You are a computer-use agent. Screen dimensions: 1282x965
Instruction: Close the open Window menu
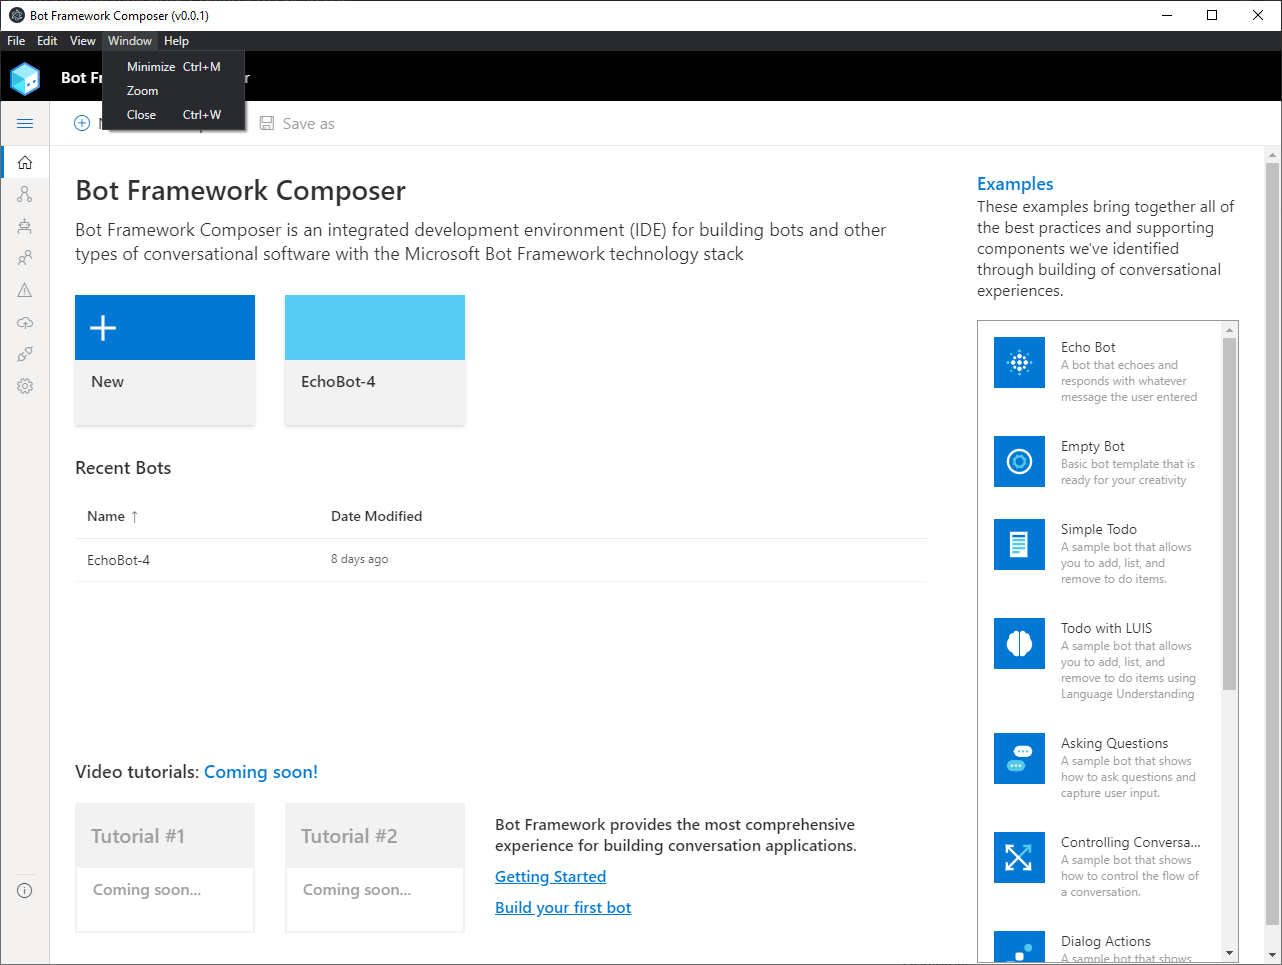[x=130, y=41]
